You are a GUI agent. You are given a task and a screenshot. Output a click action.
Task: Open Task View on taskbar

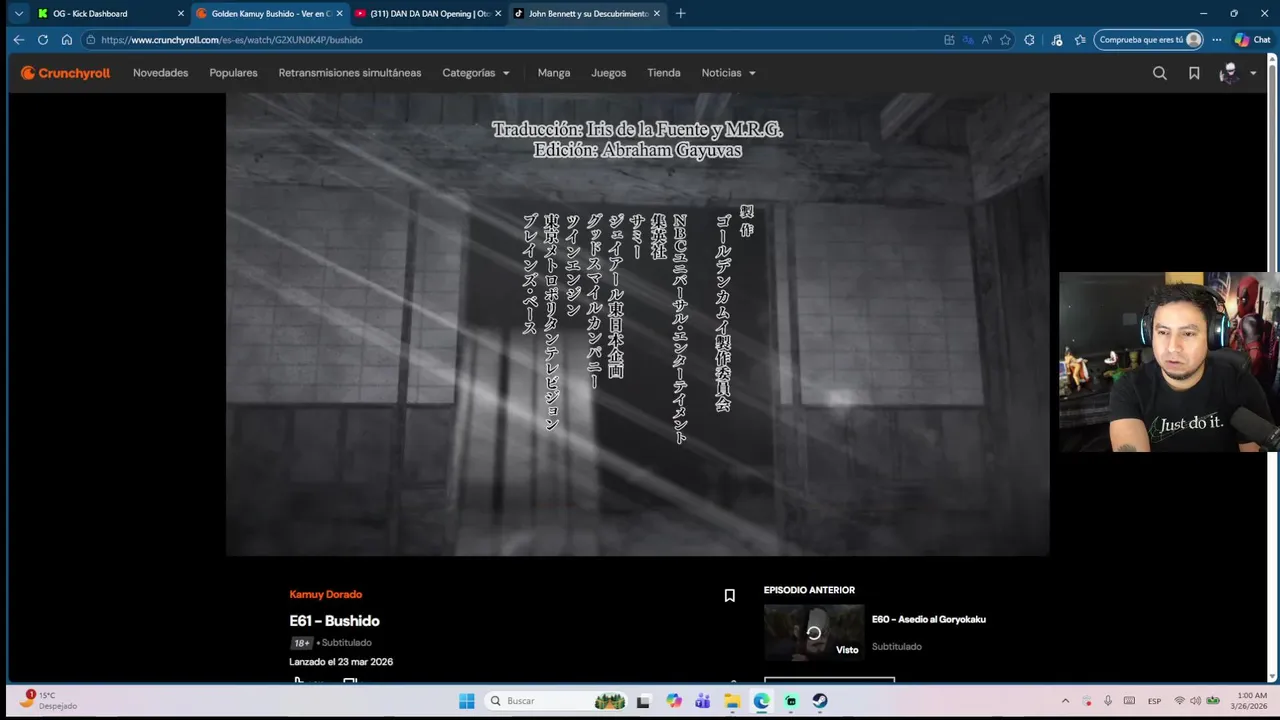point(643,701)
